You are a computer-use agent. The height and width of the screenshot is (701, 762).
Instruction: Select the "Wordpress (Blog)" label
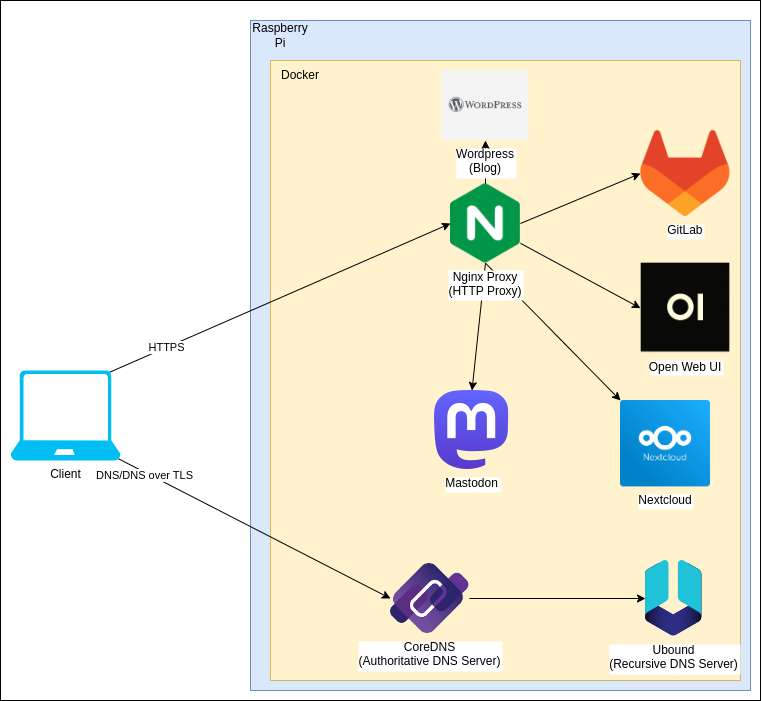485,161
